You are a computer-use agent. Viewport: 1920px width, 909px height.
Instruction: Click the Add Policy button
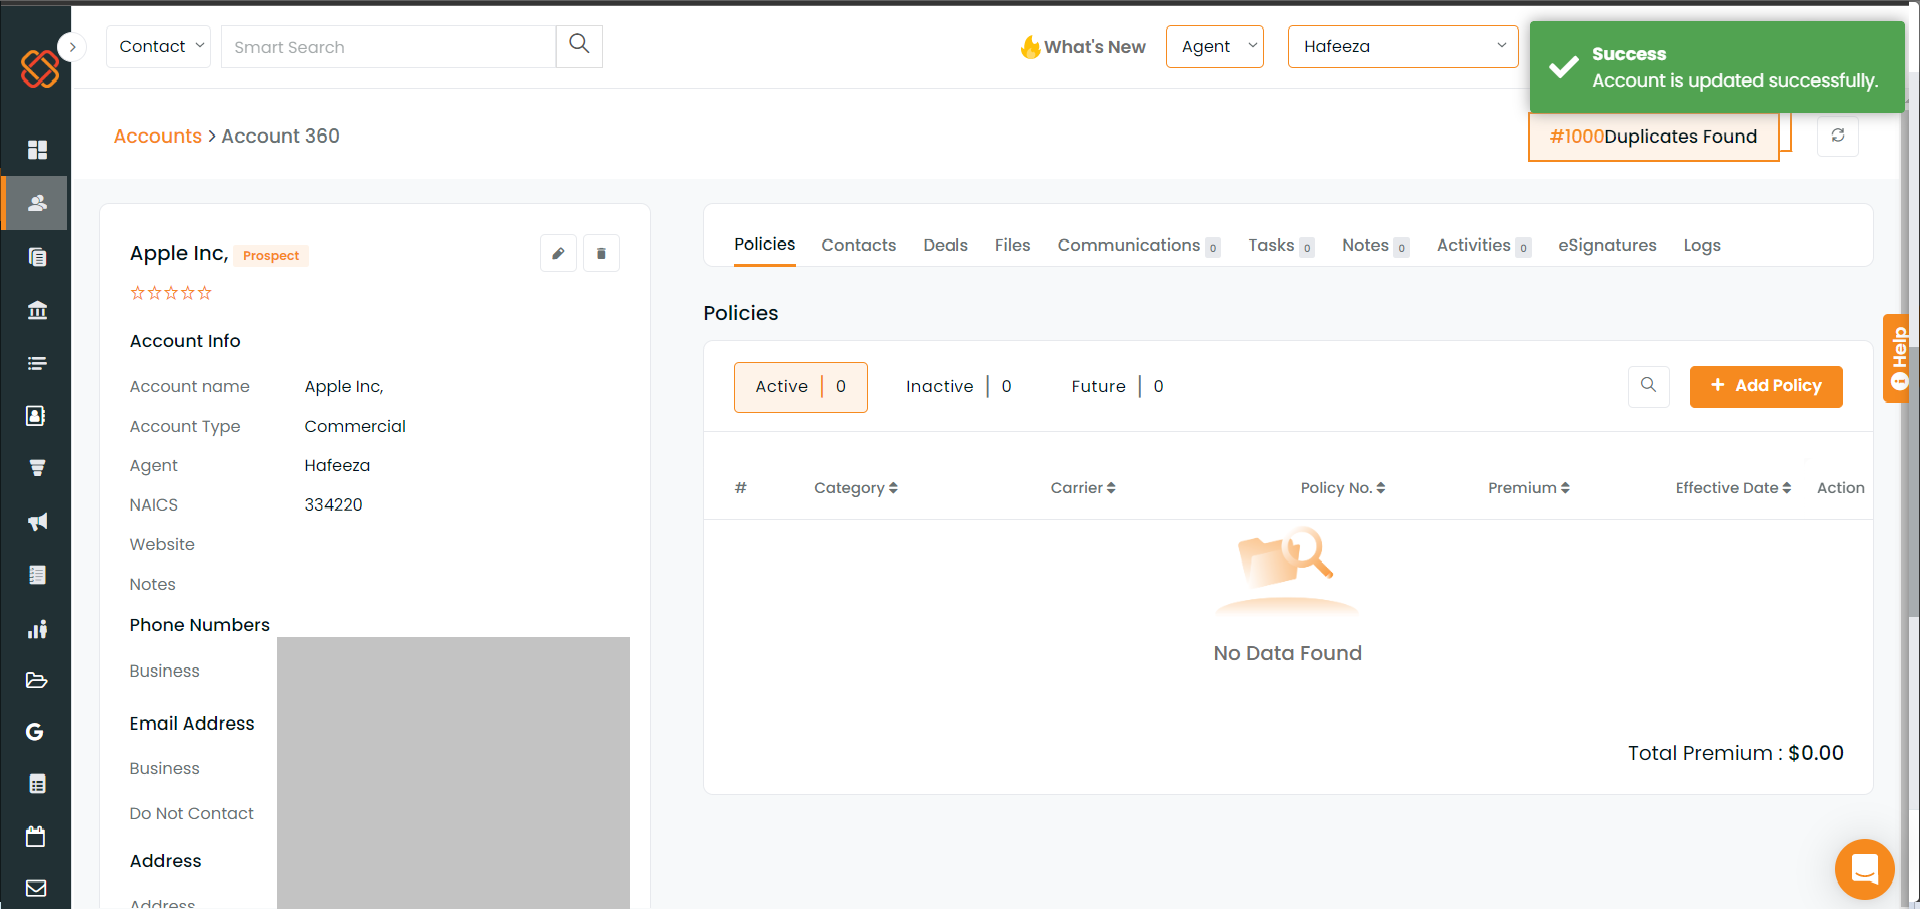click(1766, 386)
